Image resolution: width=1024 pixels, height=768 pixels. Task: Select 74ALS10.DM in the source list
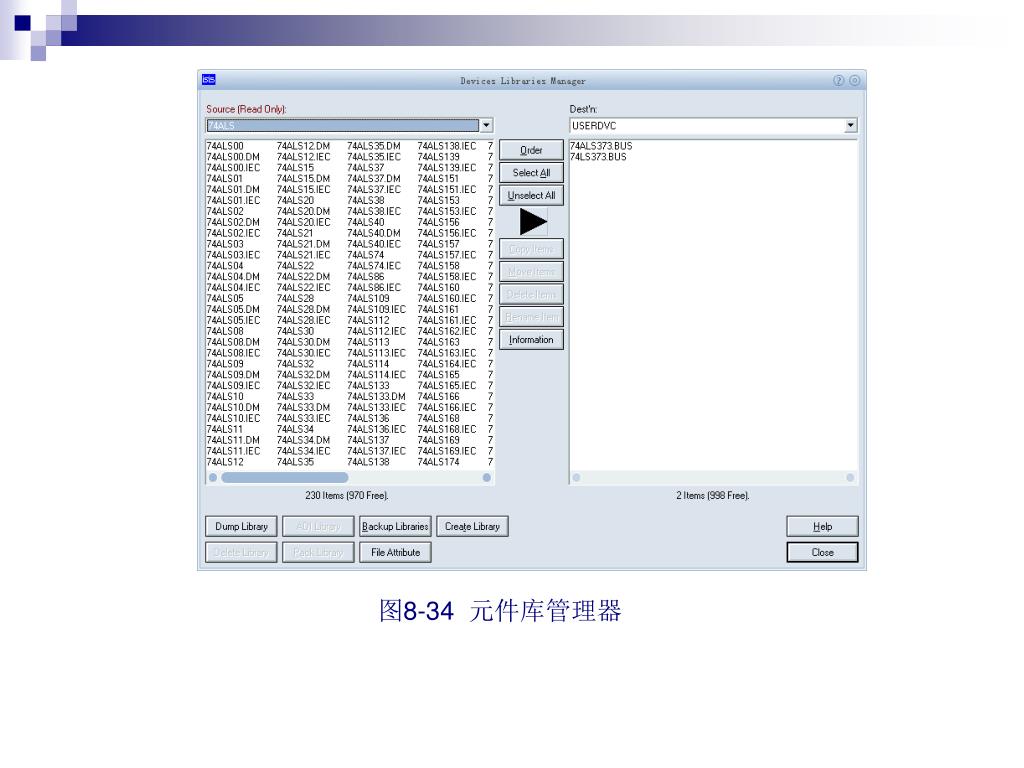click(x=233, y=408)
